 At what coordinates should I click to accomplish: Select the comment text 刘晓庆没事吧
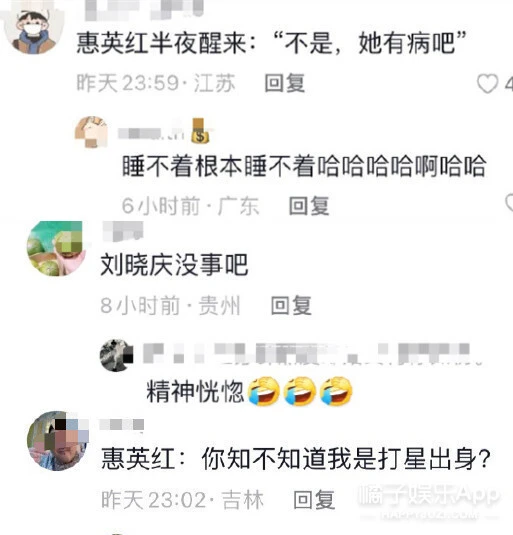coord(174,265)
